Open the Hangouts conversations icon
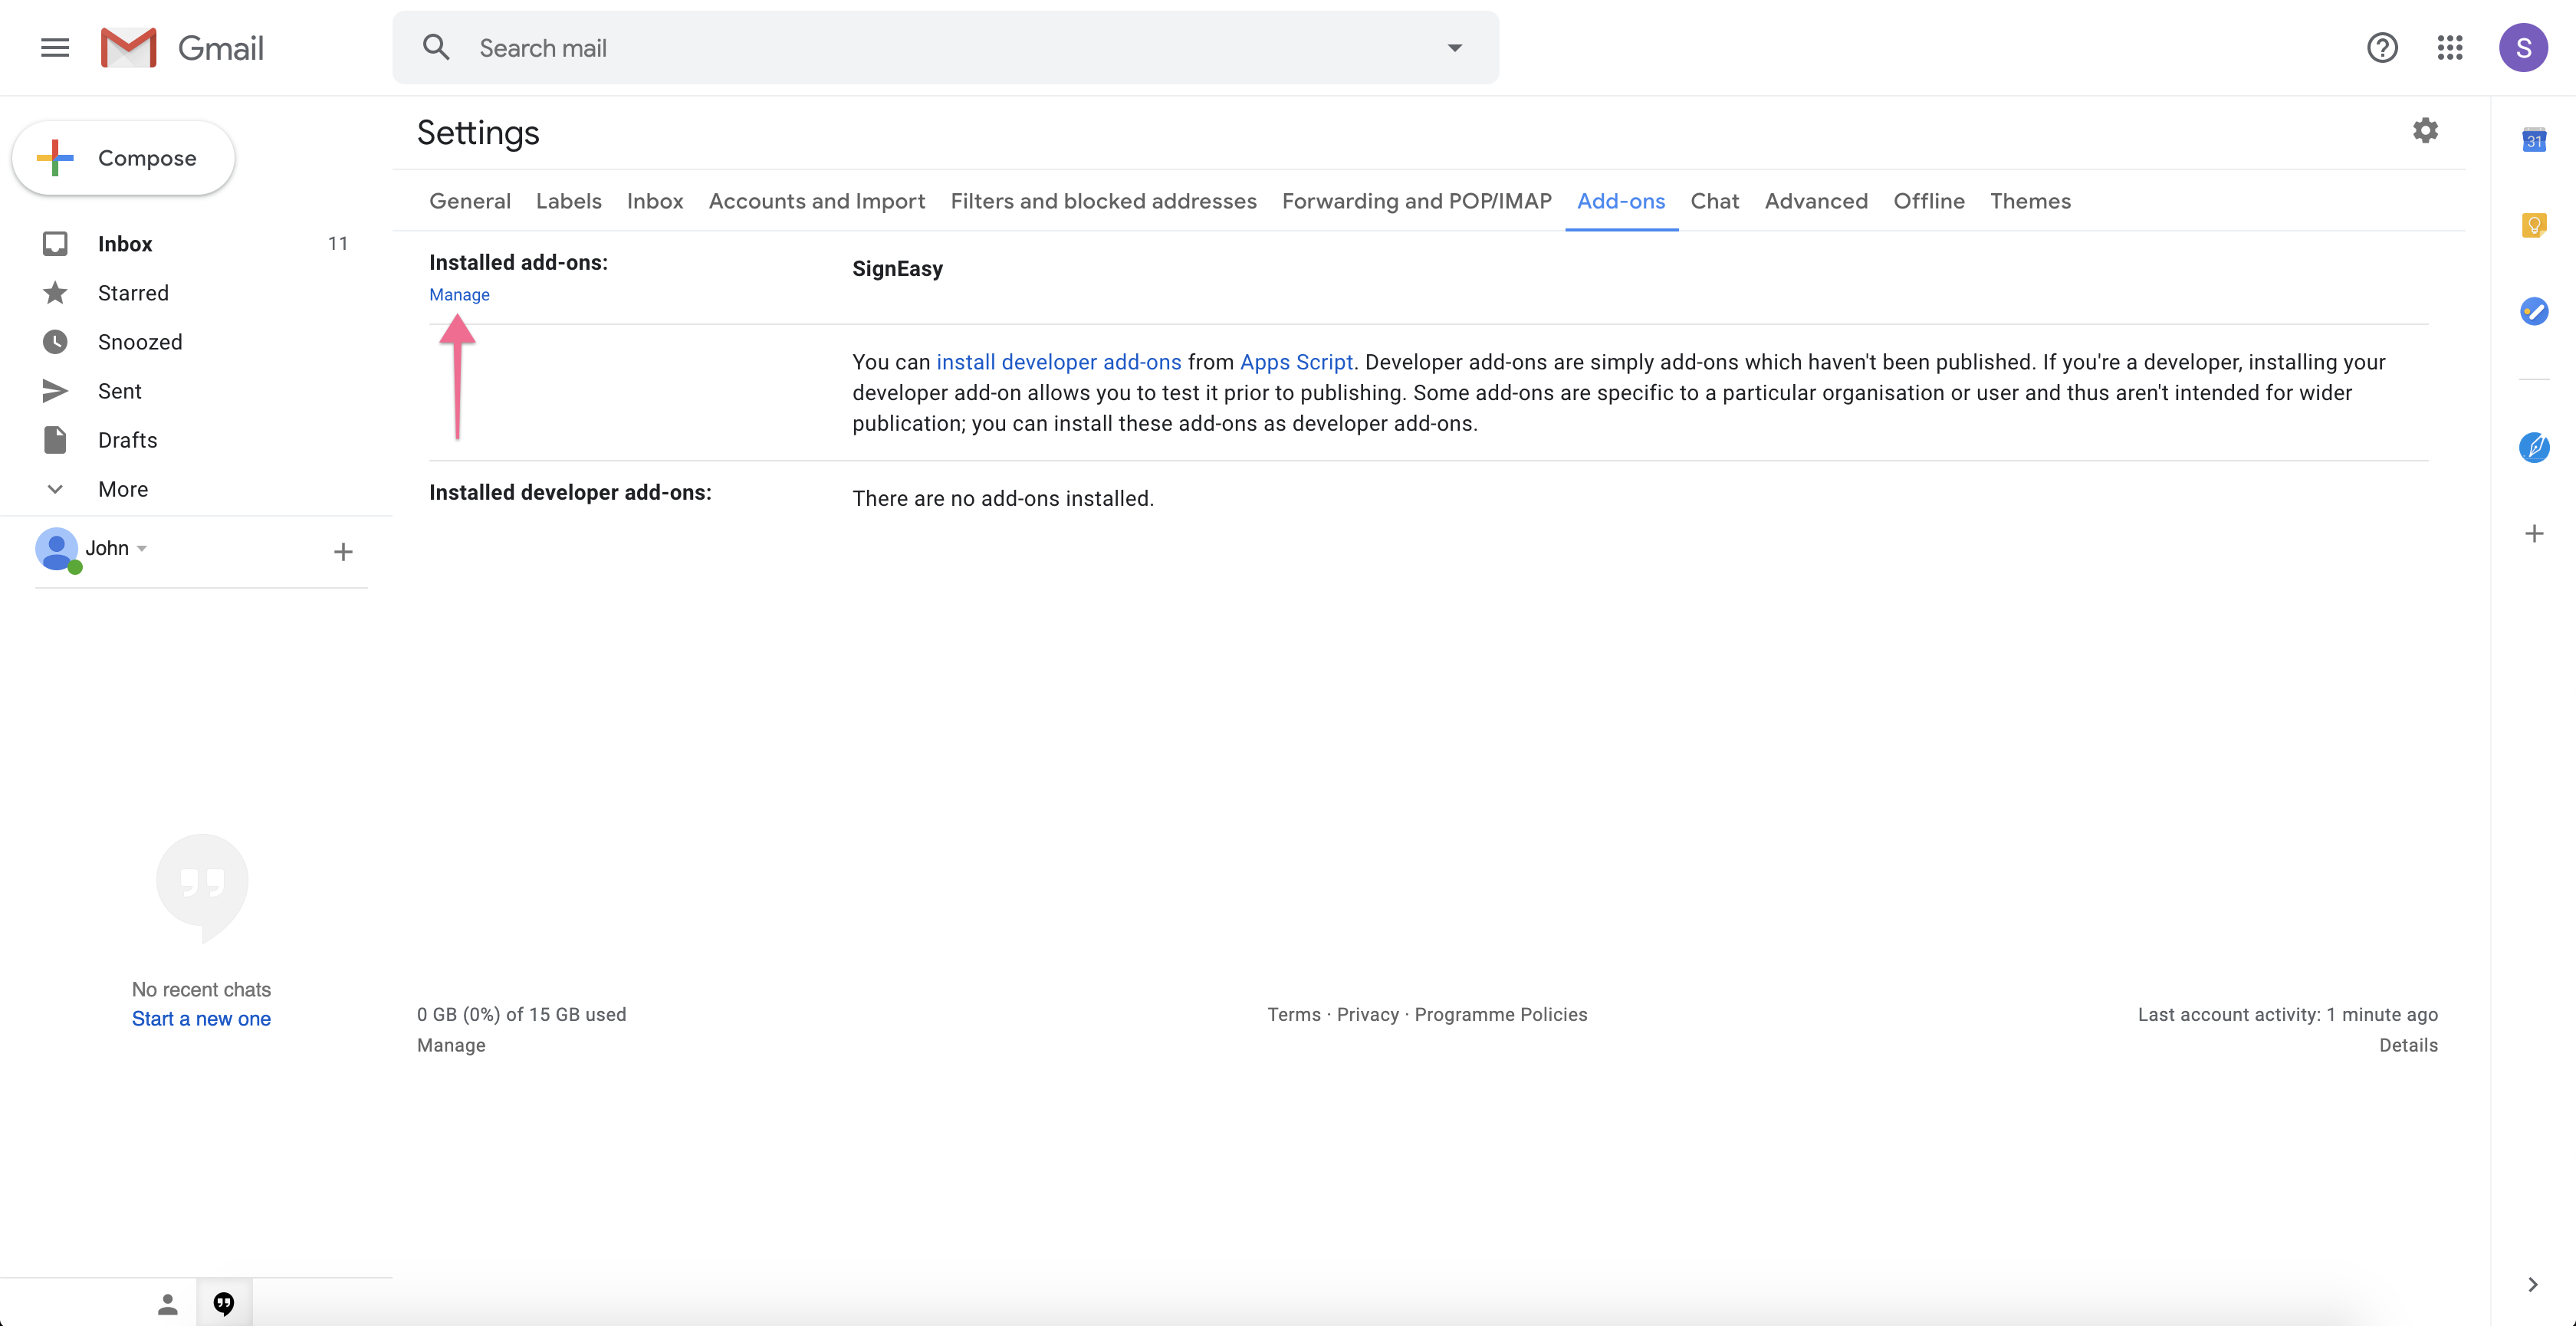Image resolution: width=2576 pixels, height=1326 pixels. (224, 1304)
